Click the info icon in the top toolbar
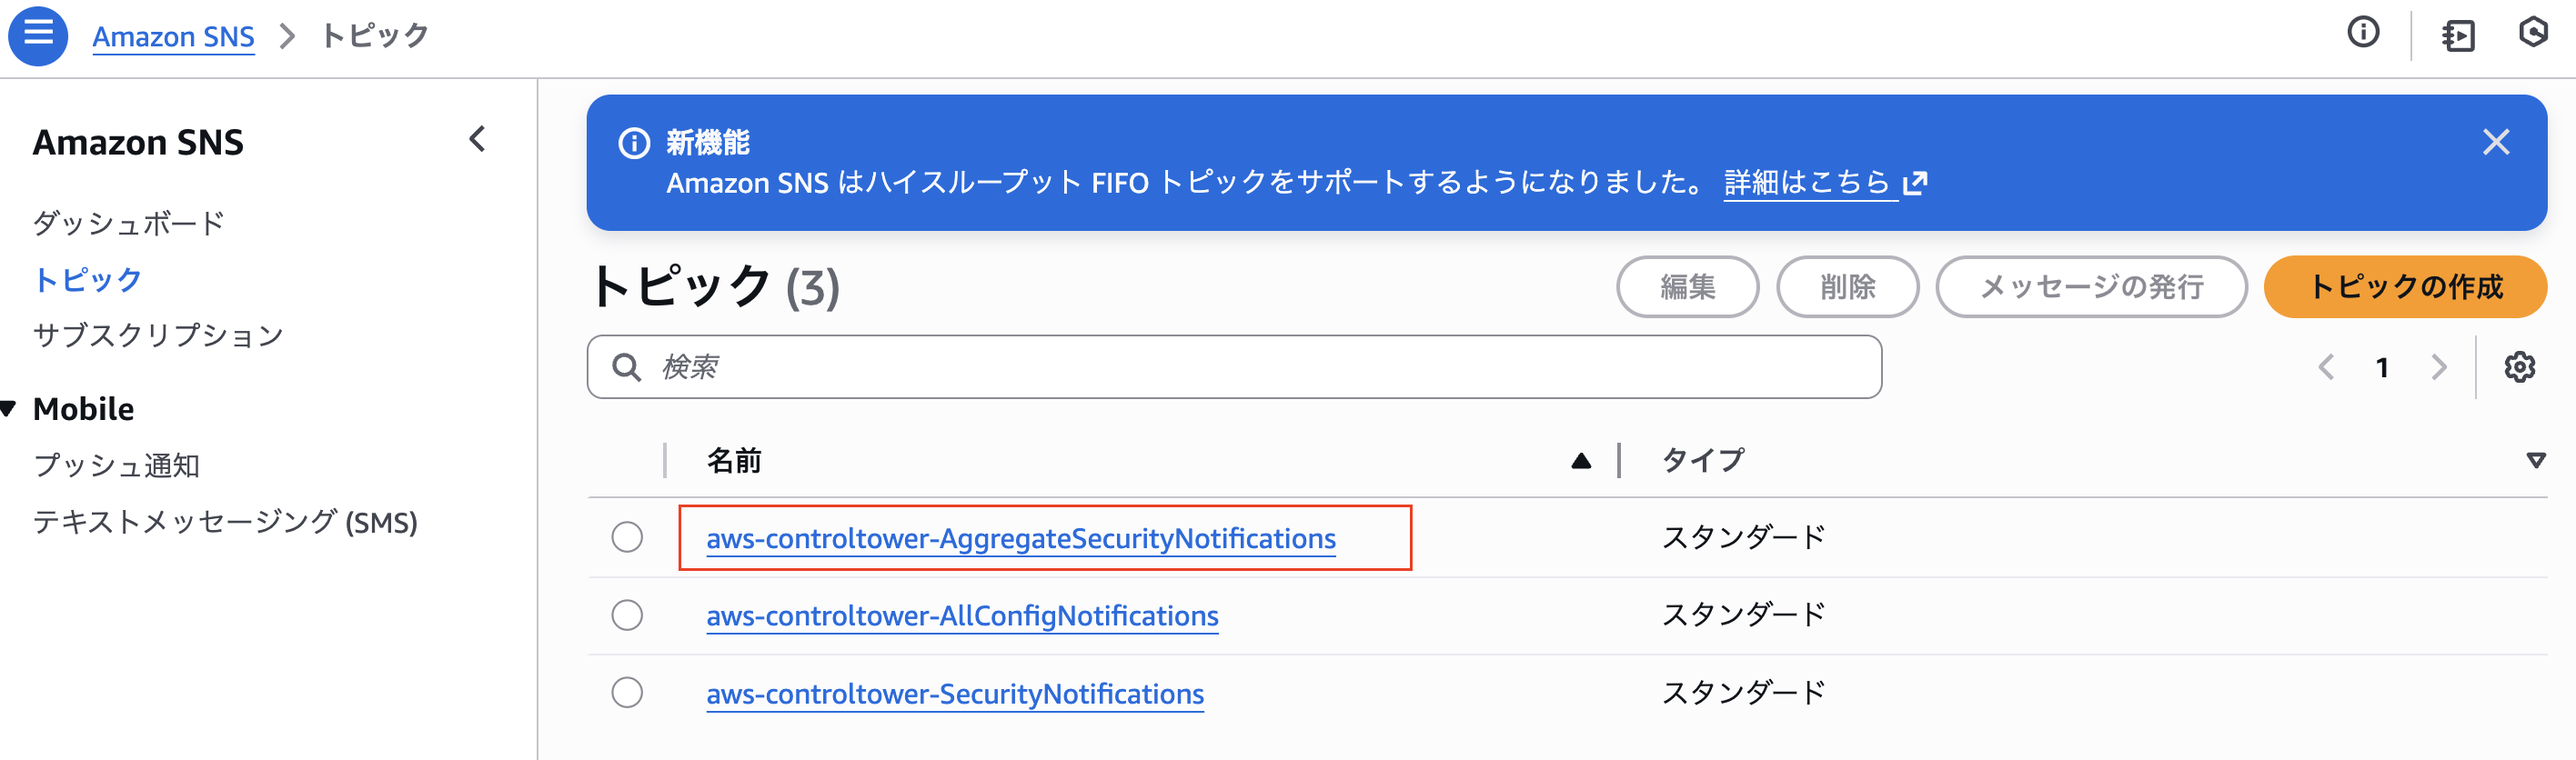The height and width of the screenshot is (760, 2576). point(2364,33)
